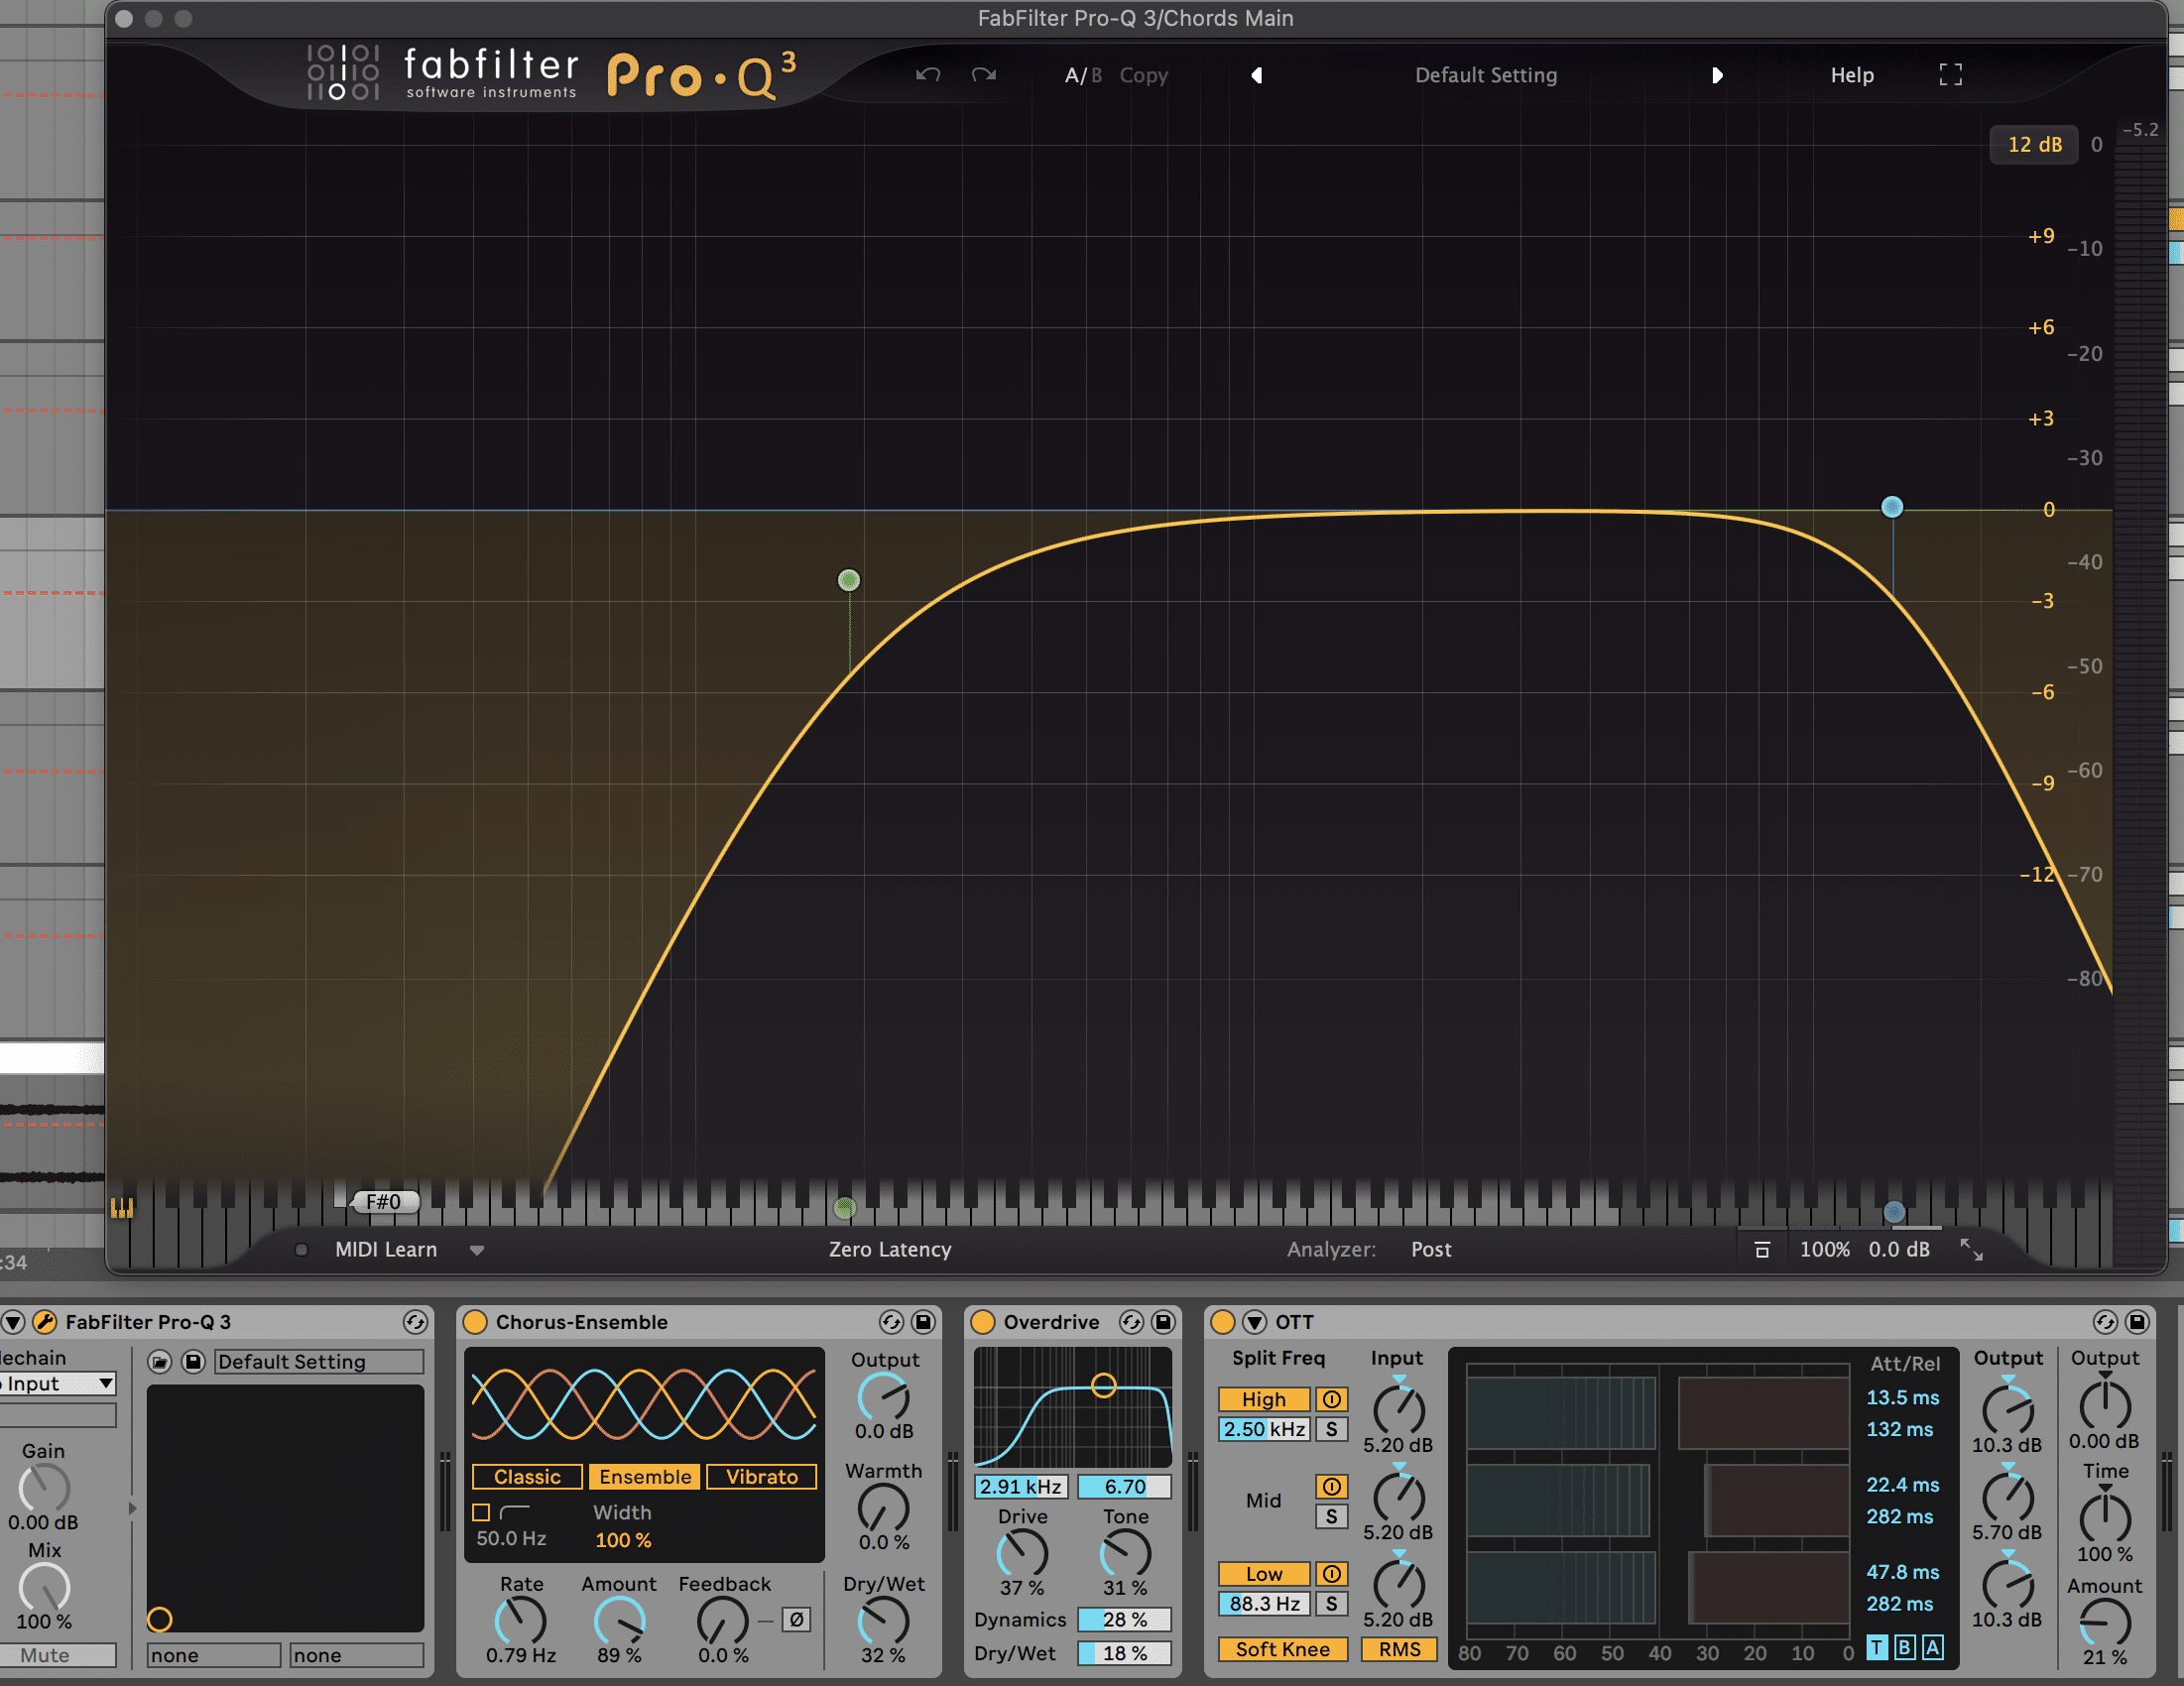Toggle OTT High band activator
2184x1686 pixels.
(x=1331, y=1399)
